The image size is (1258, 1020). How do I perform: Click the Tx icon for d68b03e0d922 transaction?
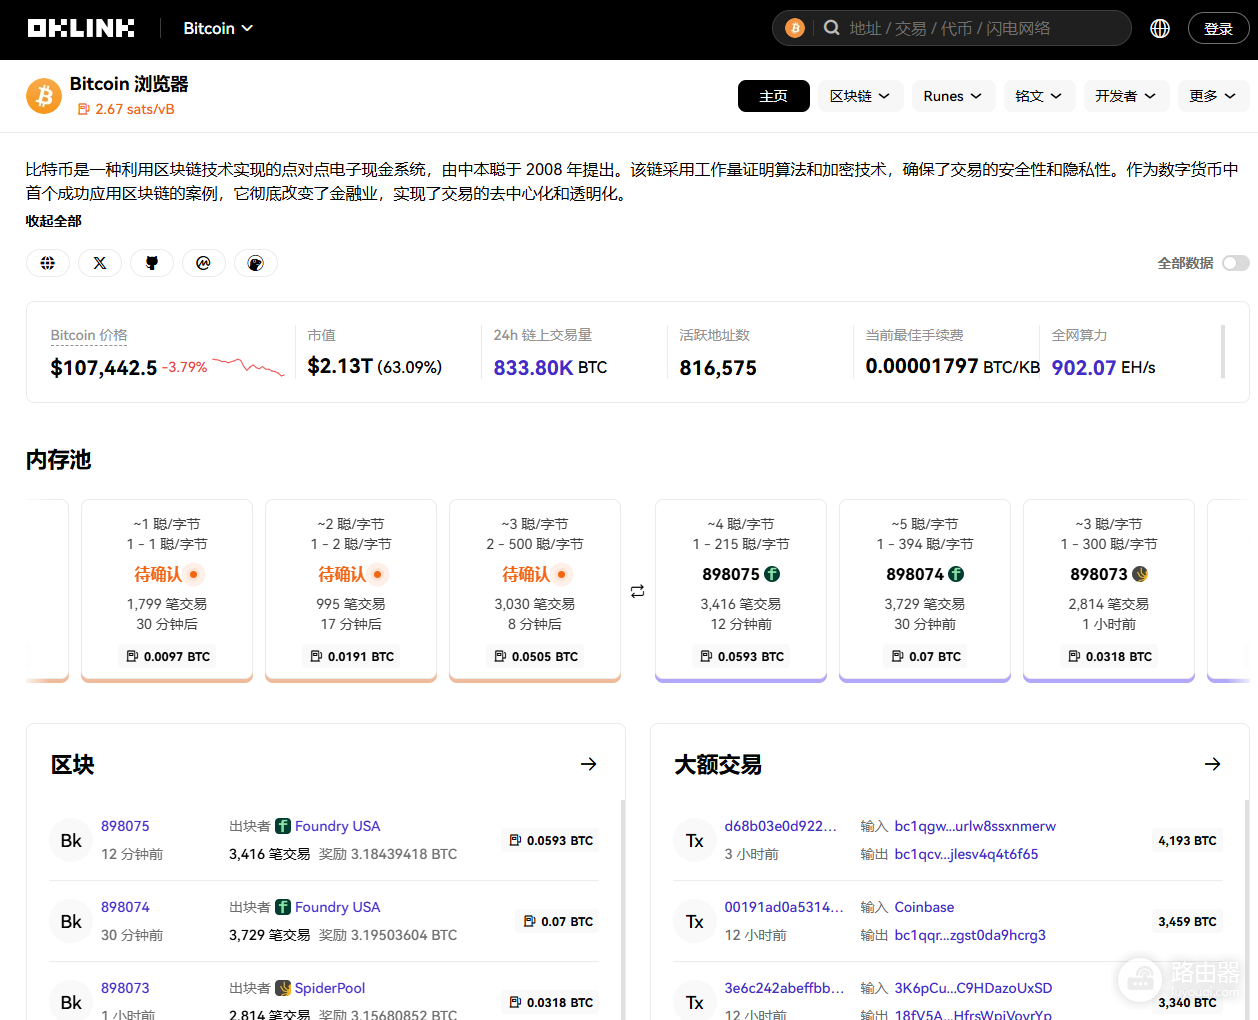[x=695, y=840]
